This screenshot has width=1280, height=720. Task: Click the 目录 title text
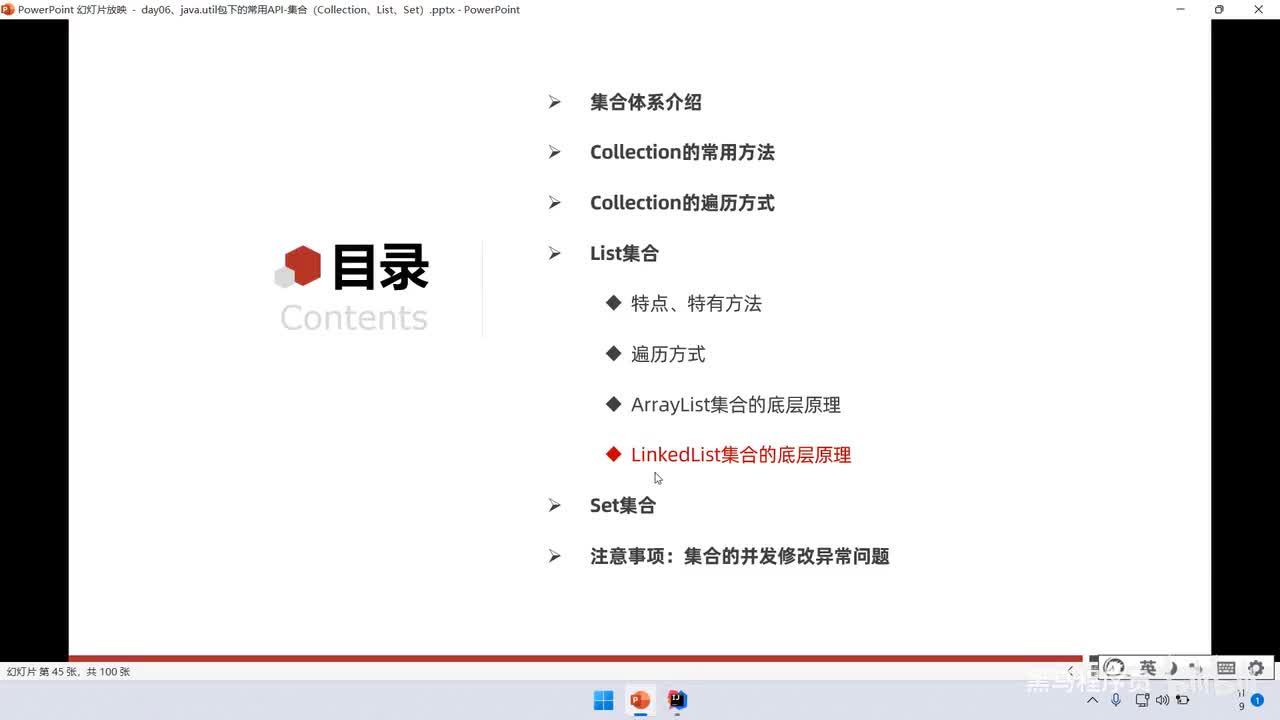[380, 267]
